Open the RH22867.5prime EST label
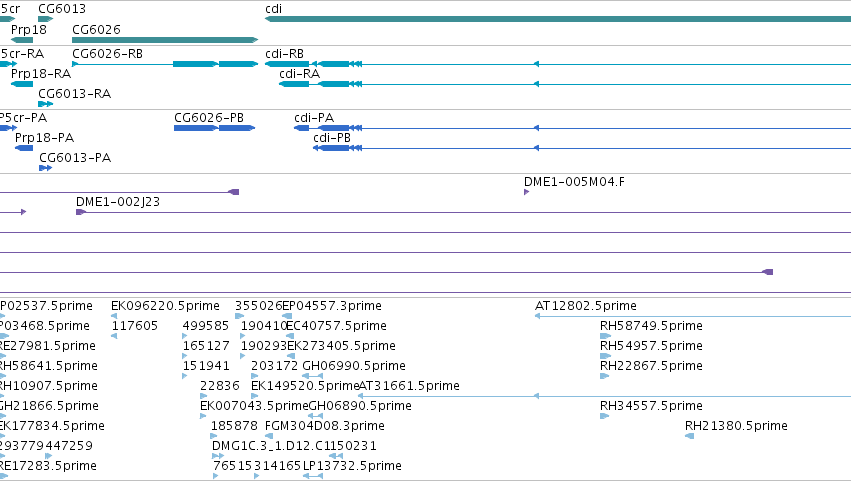Screen dimensions: 851x481 point(651,366)
